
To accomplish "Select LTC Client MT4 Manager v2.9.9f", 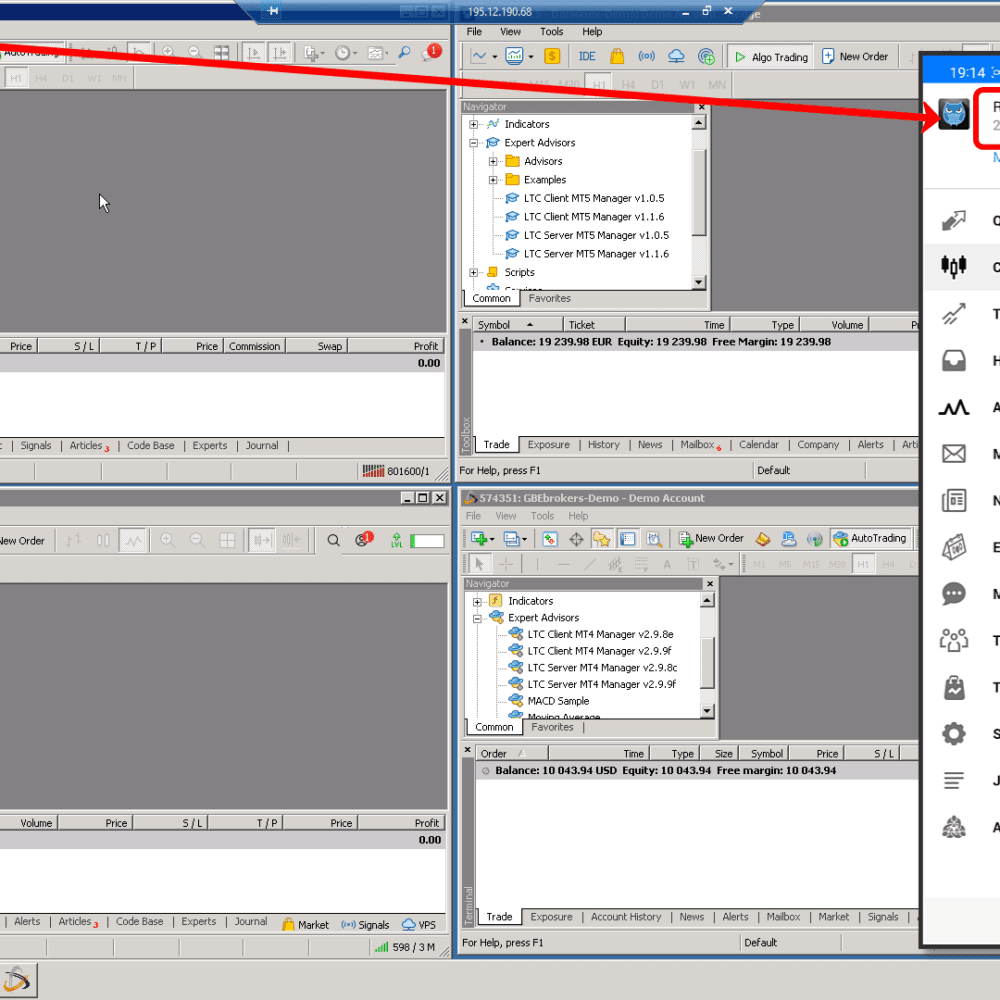I will [599, 651].
